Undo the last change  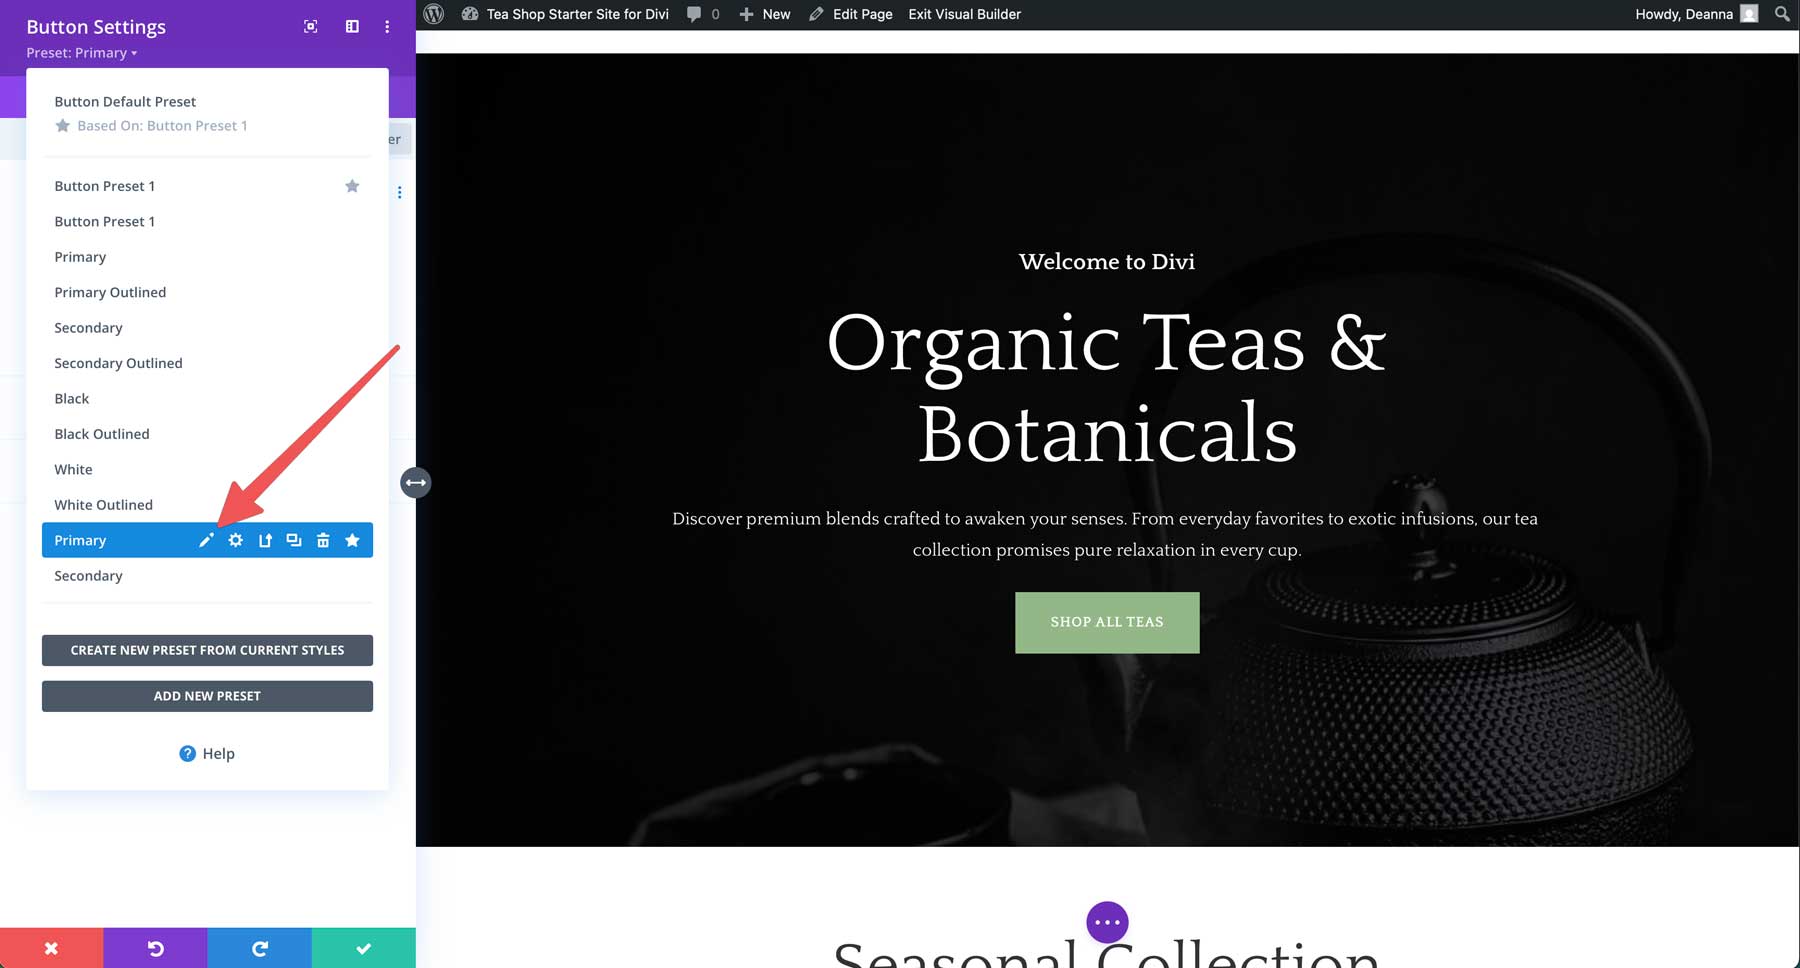click(155, 947)
